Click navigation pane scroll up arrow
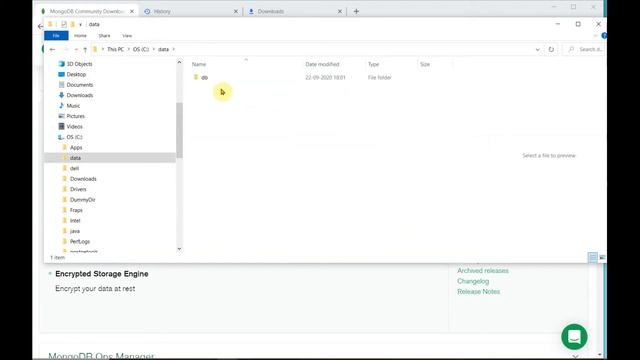This screenshot has width=640, height=360. pos(179,62)
